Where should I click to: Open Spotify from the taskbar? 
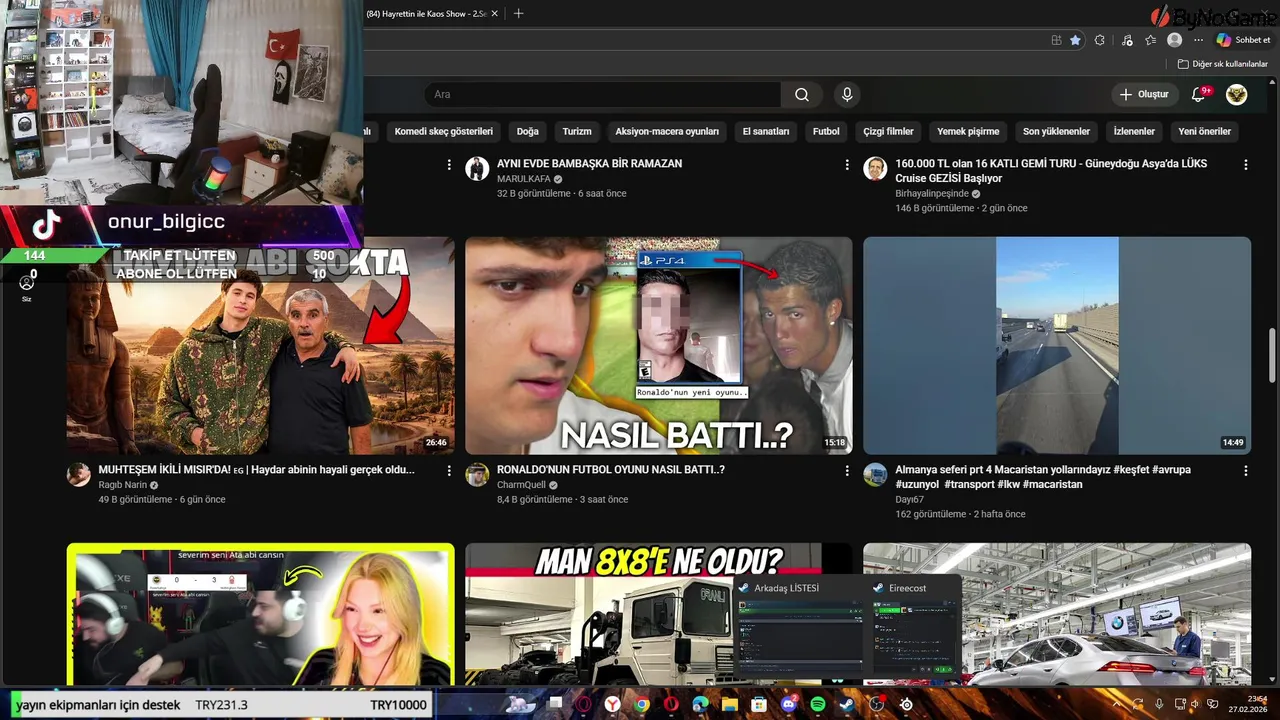(818, 704)
